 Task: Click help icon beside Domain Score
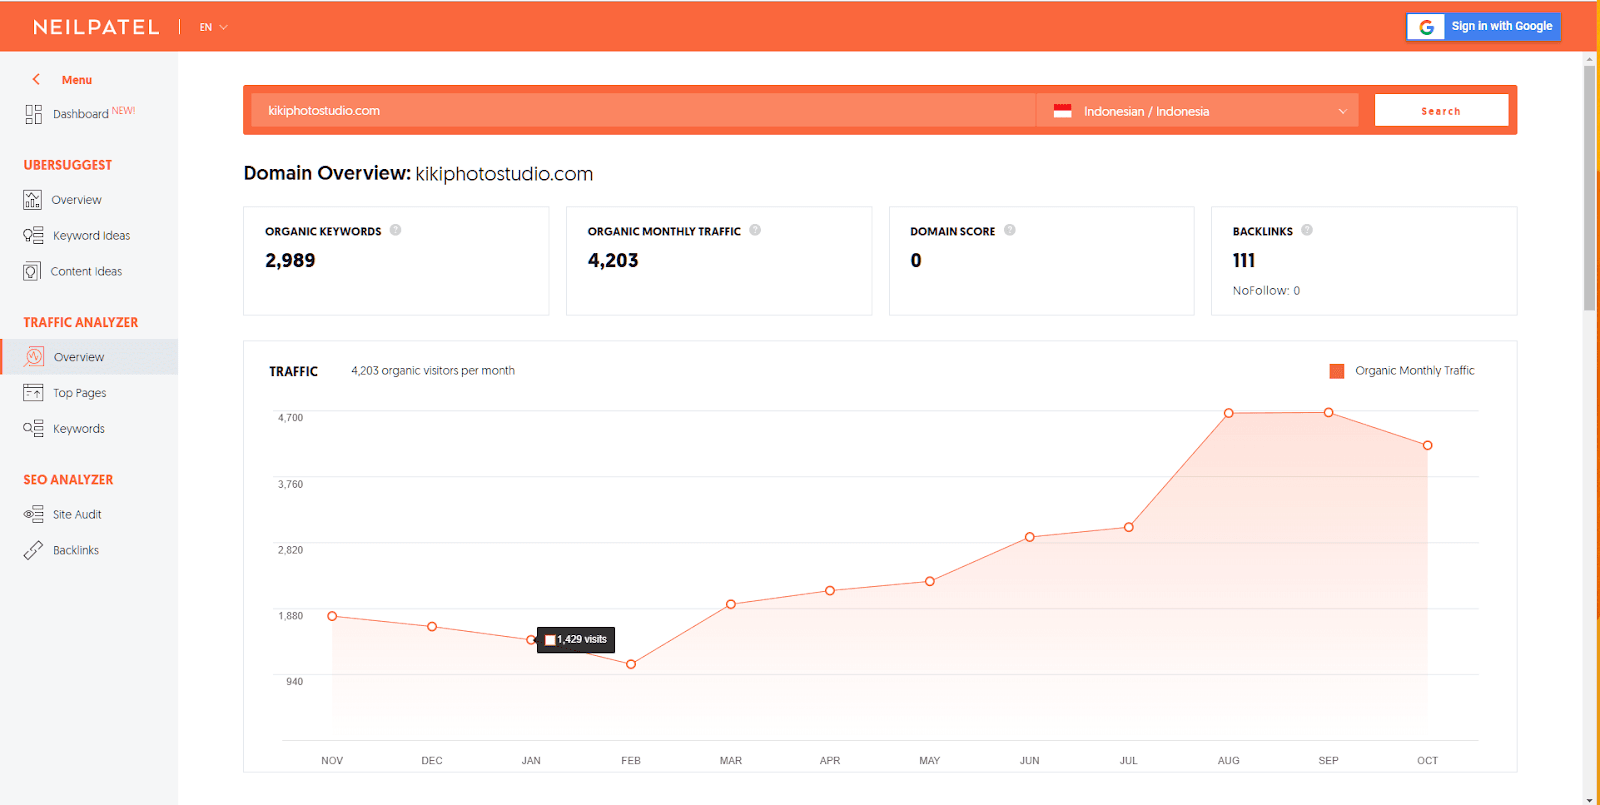[x=1010, y=230]
